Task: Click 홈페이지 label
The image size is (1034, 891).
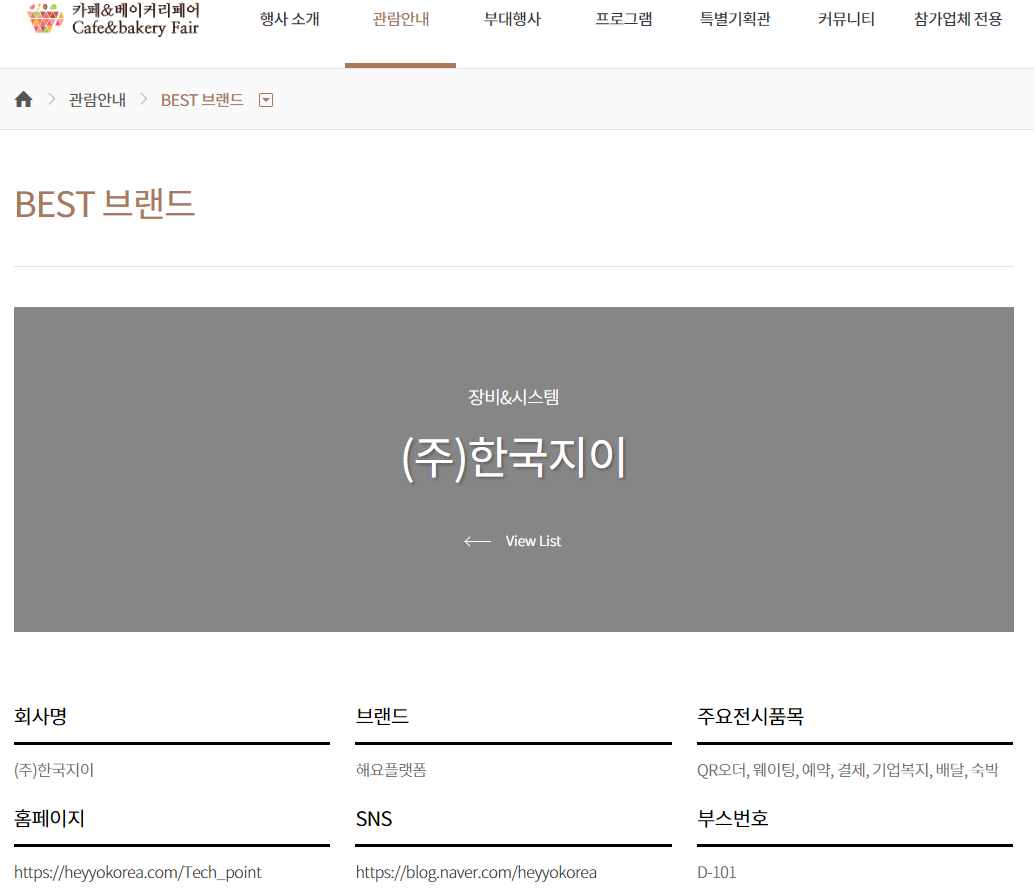Action: (49, 818)
